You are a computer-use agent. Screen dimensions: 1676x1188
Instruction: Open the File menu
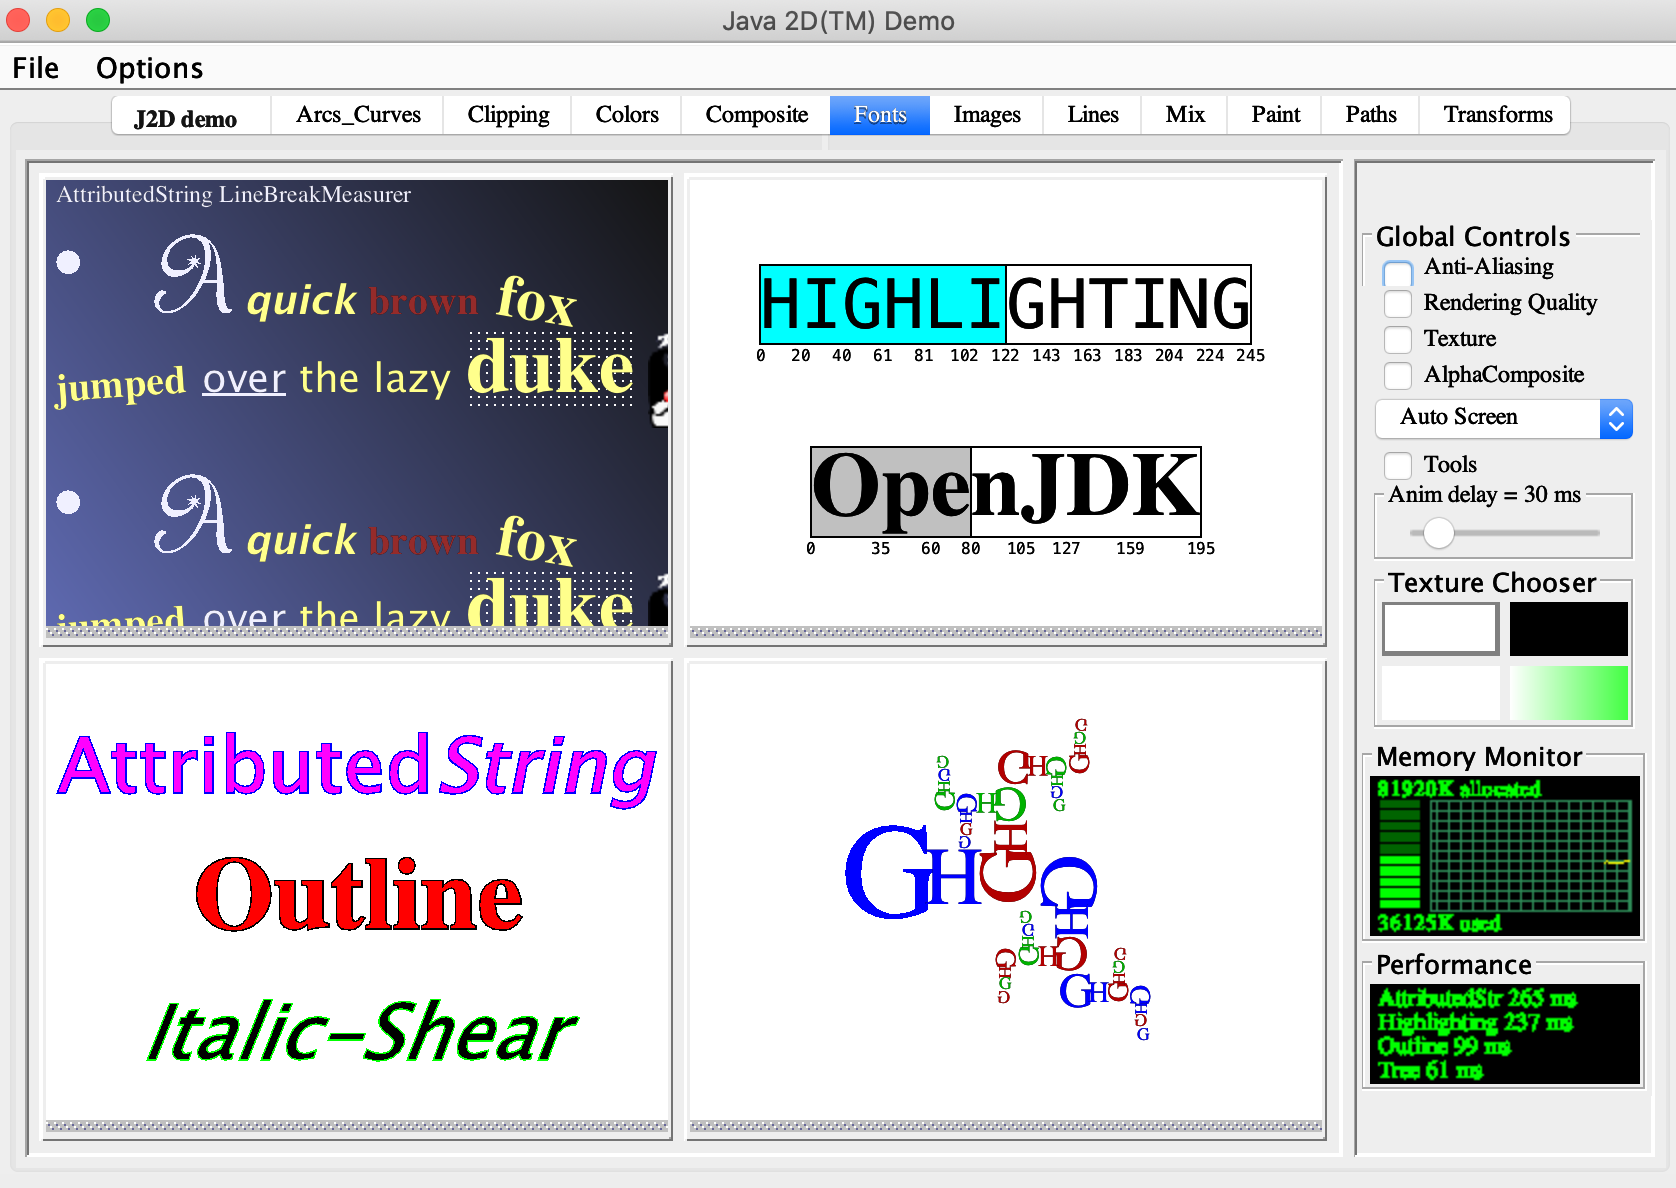[36, 68]
